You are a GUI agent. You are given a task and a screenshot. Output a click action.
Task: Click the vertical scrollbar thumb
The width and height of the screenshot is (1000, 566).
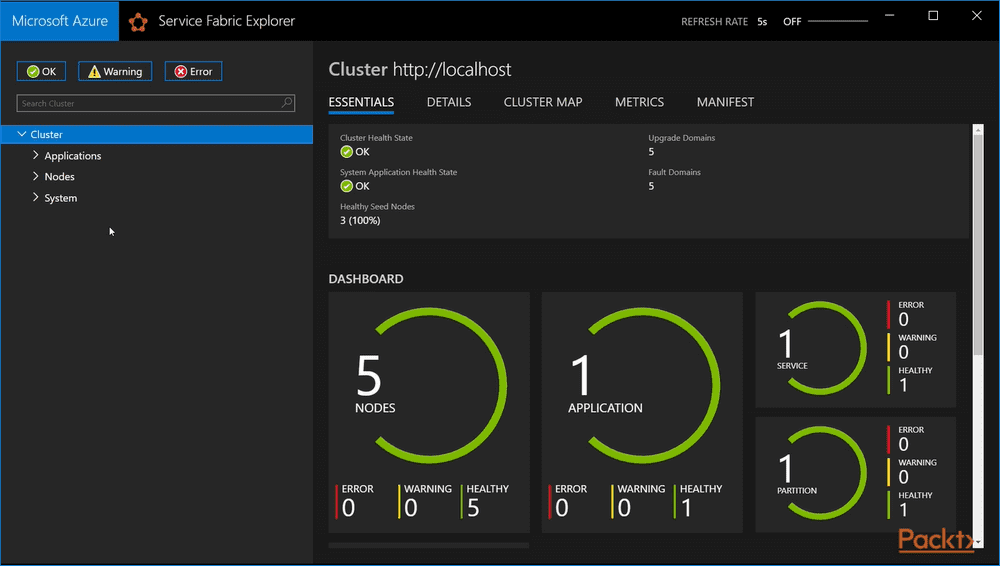978,246
